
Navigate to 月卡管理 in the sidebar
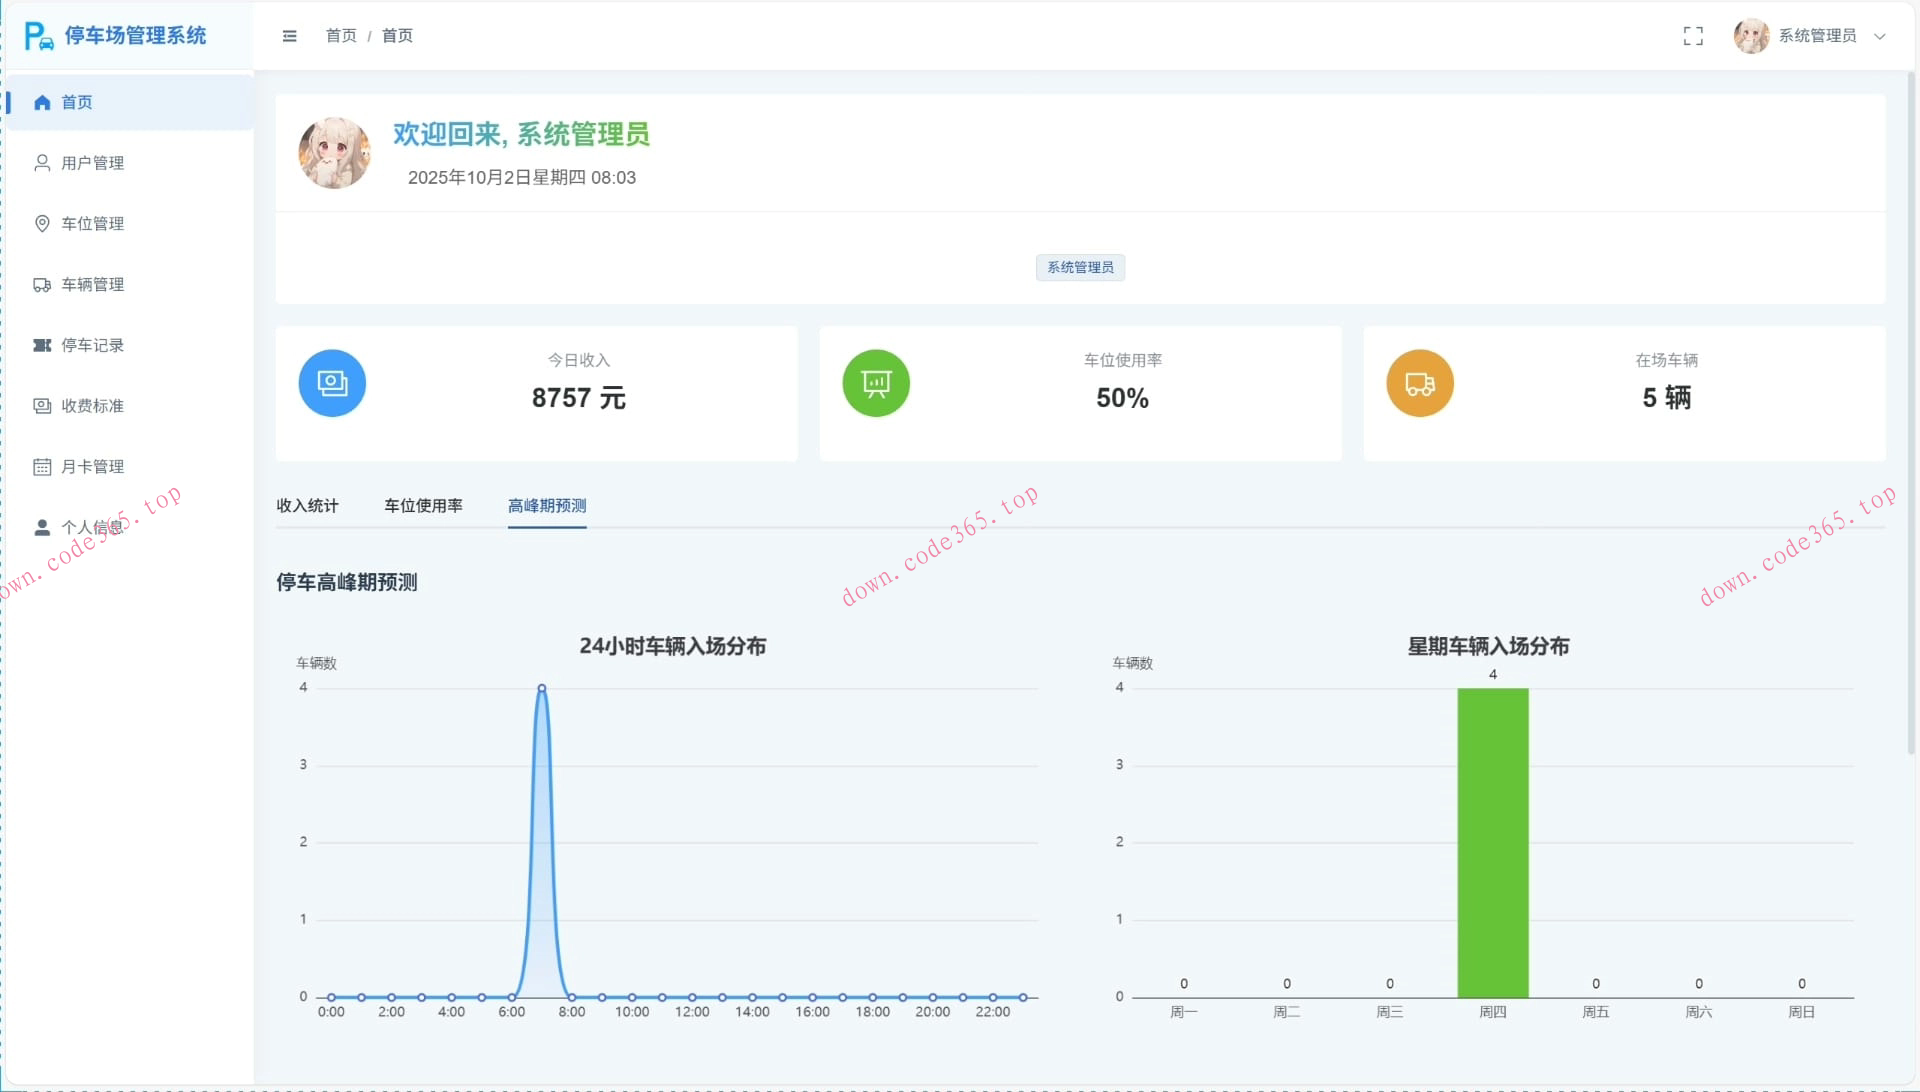point(92,467)
